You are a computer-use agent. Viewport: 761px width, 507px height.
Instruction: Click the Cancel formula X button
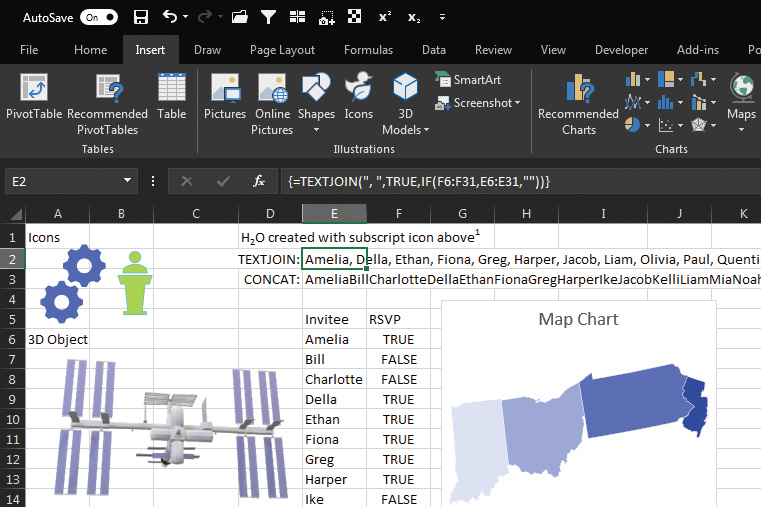[x=187, y=181]
